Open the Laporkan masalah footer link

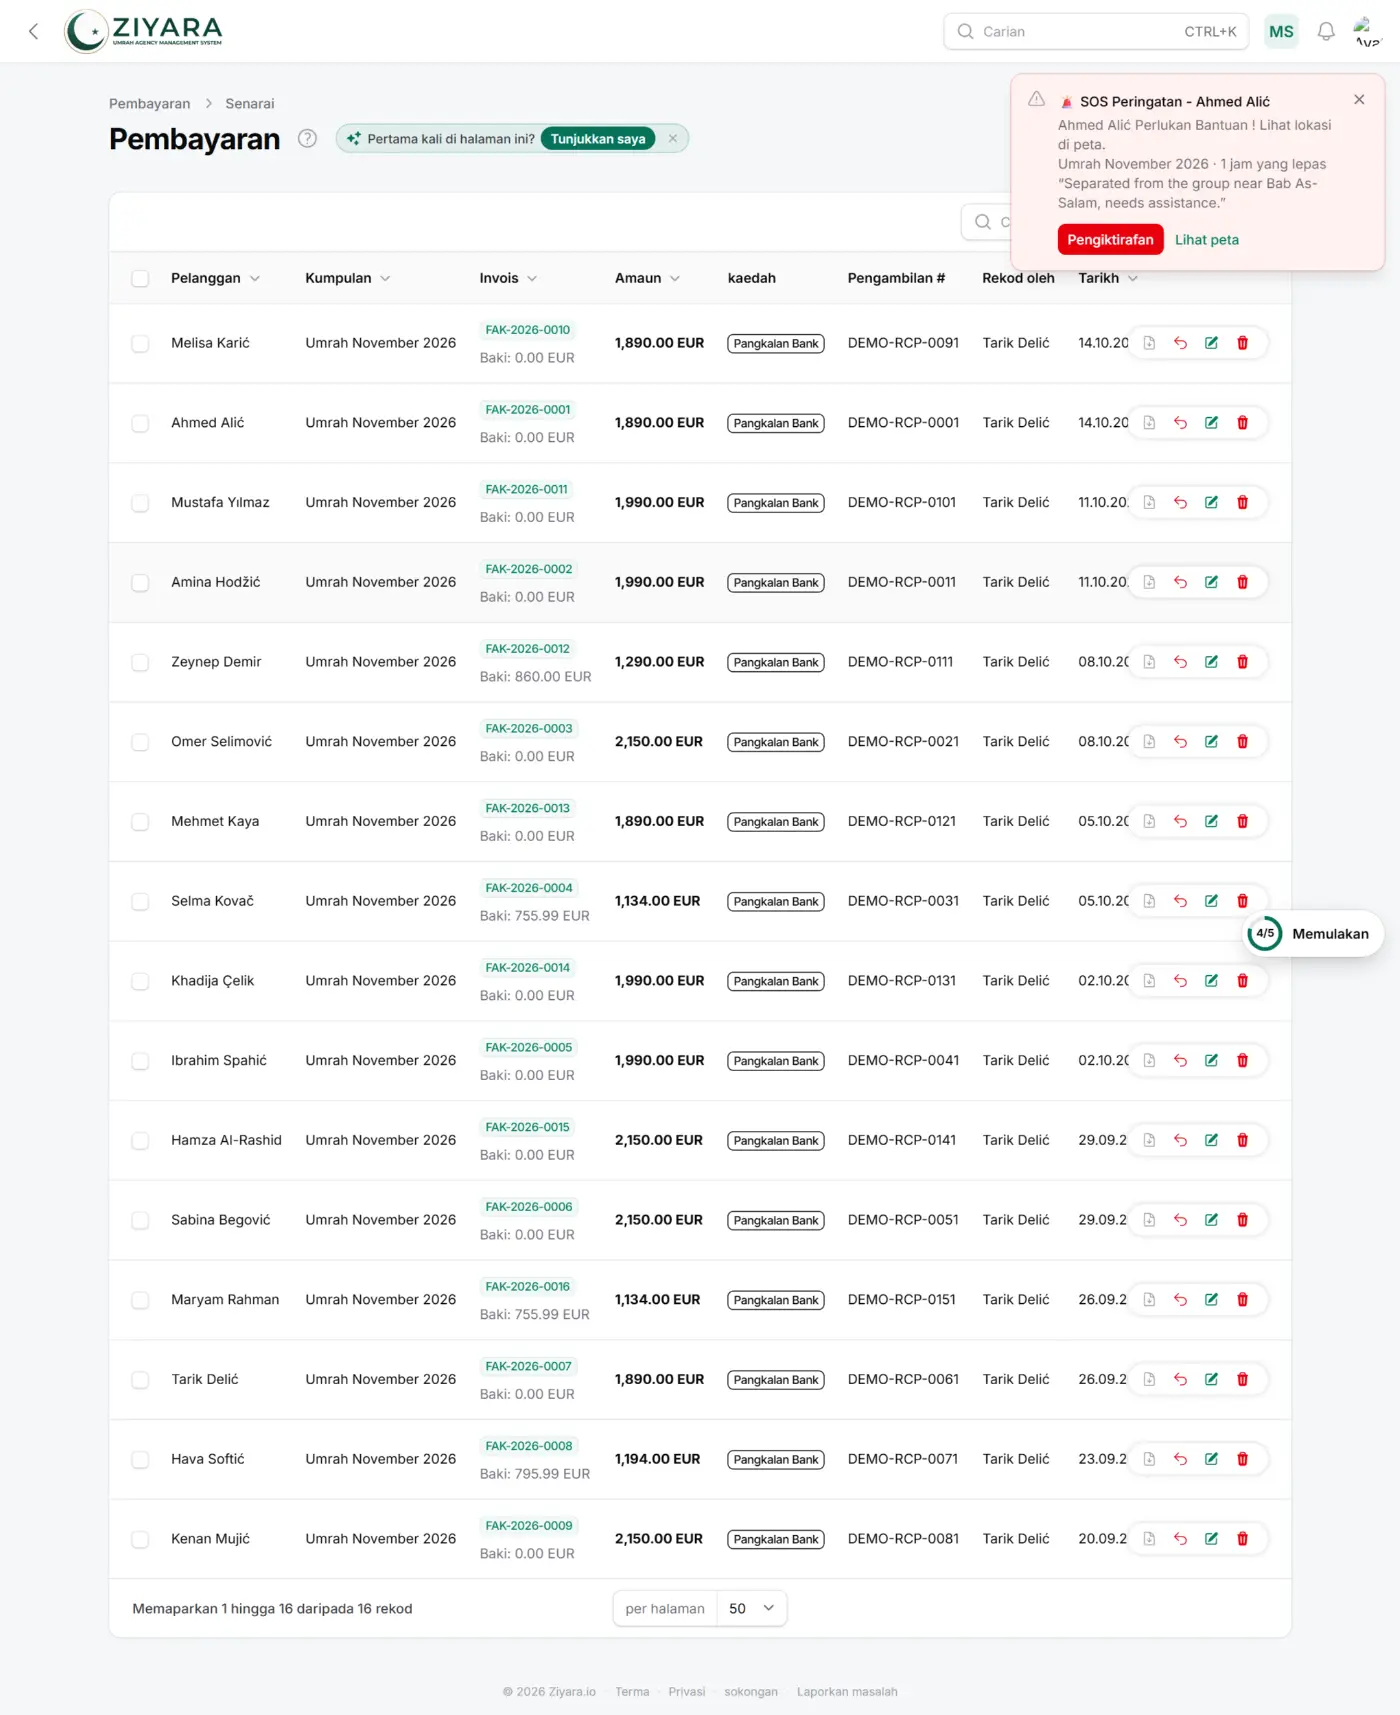(x=847, y=1692)
